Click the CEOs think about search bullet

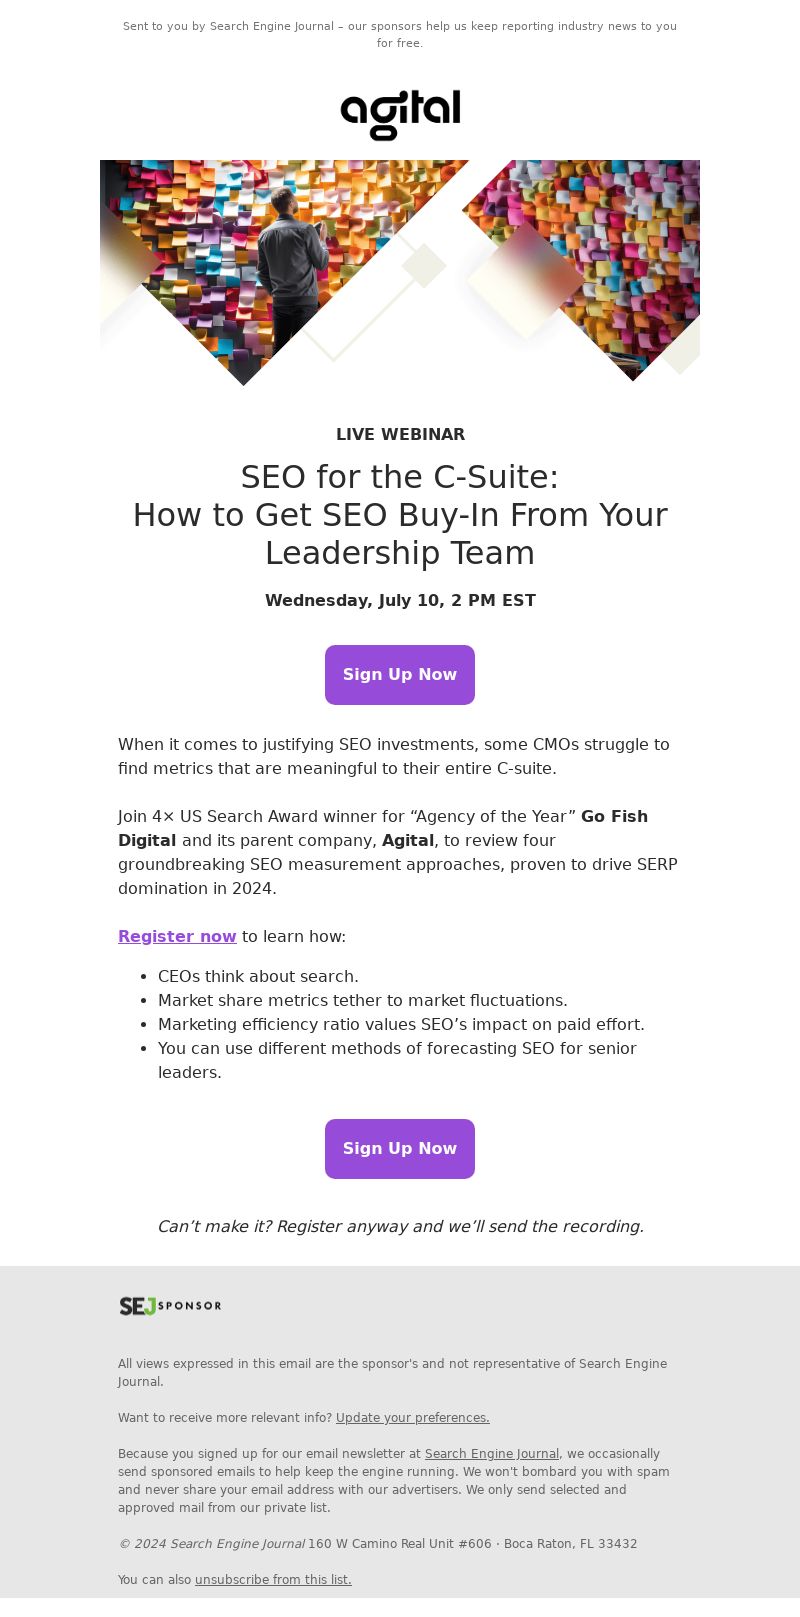point(258,977)
